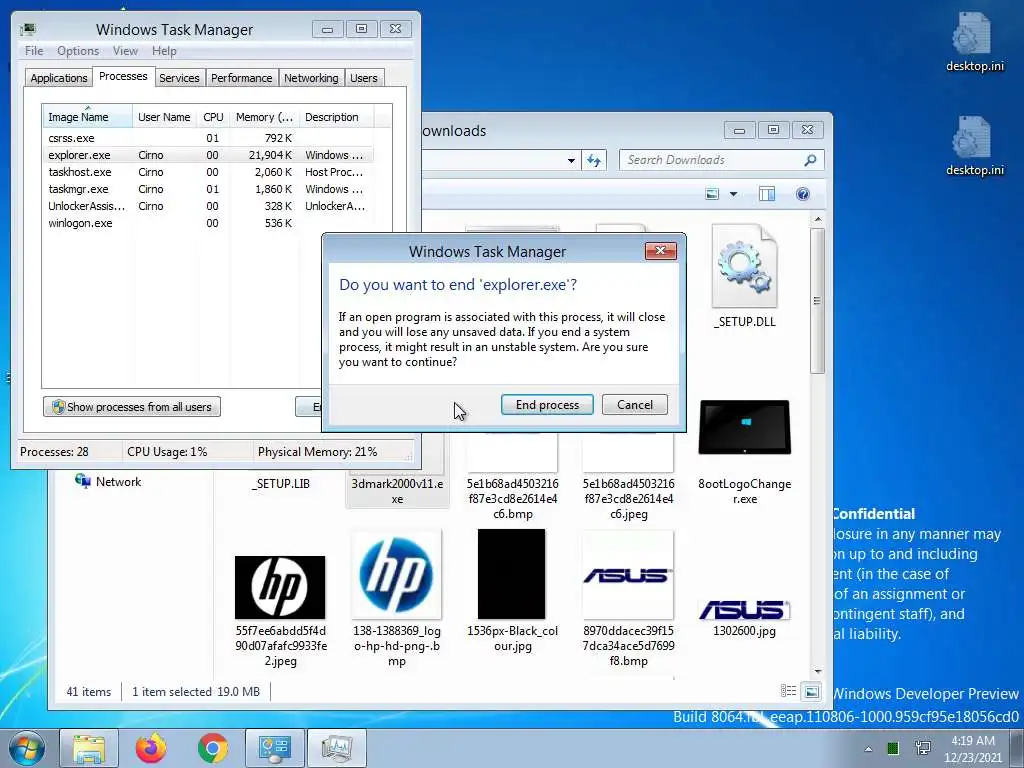
Task: Sort processes by Description column
Action: pos(336,117)
